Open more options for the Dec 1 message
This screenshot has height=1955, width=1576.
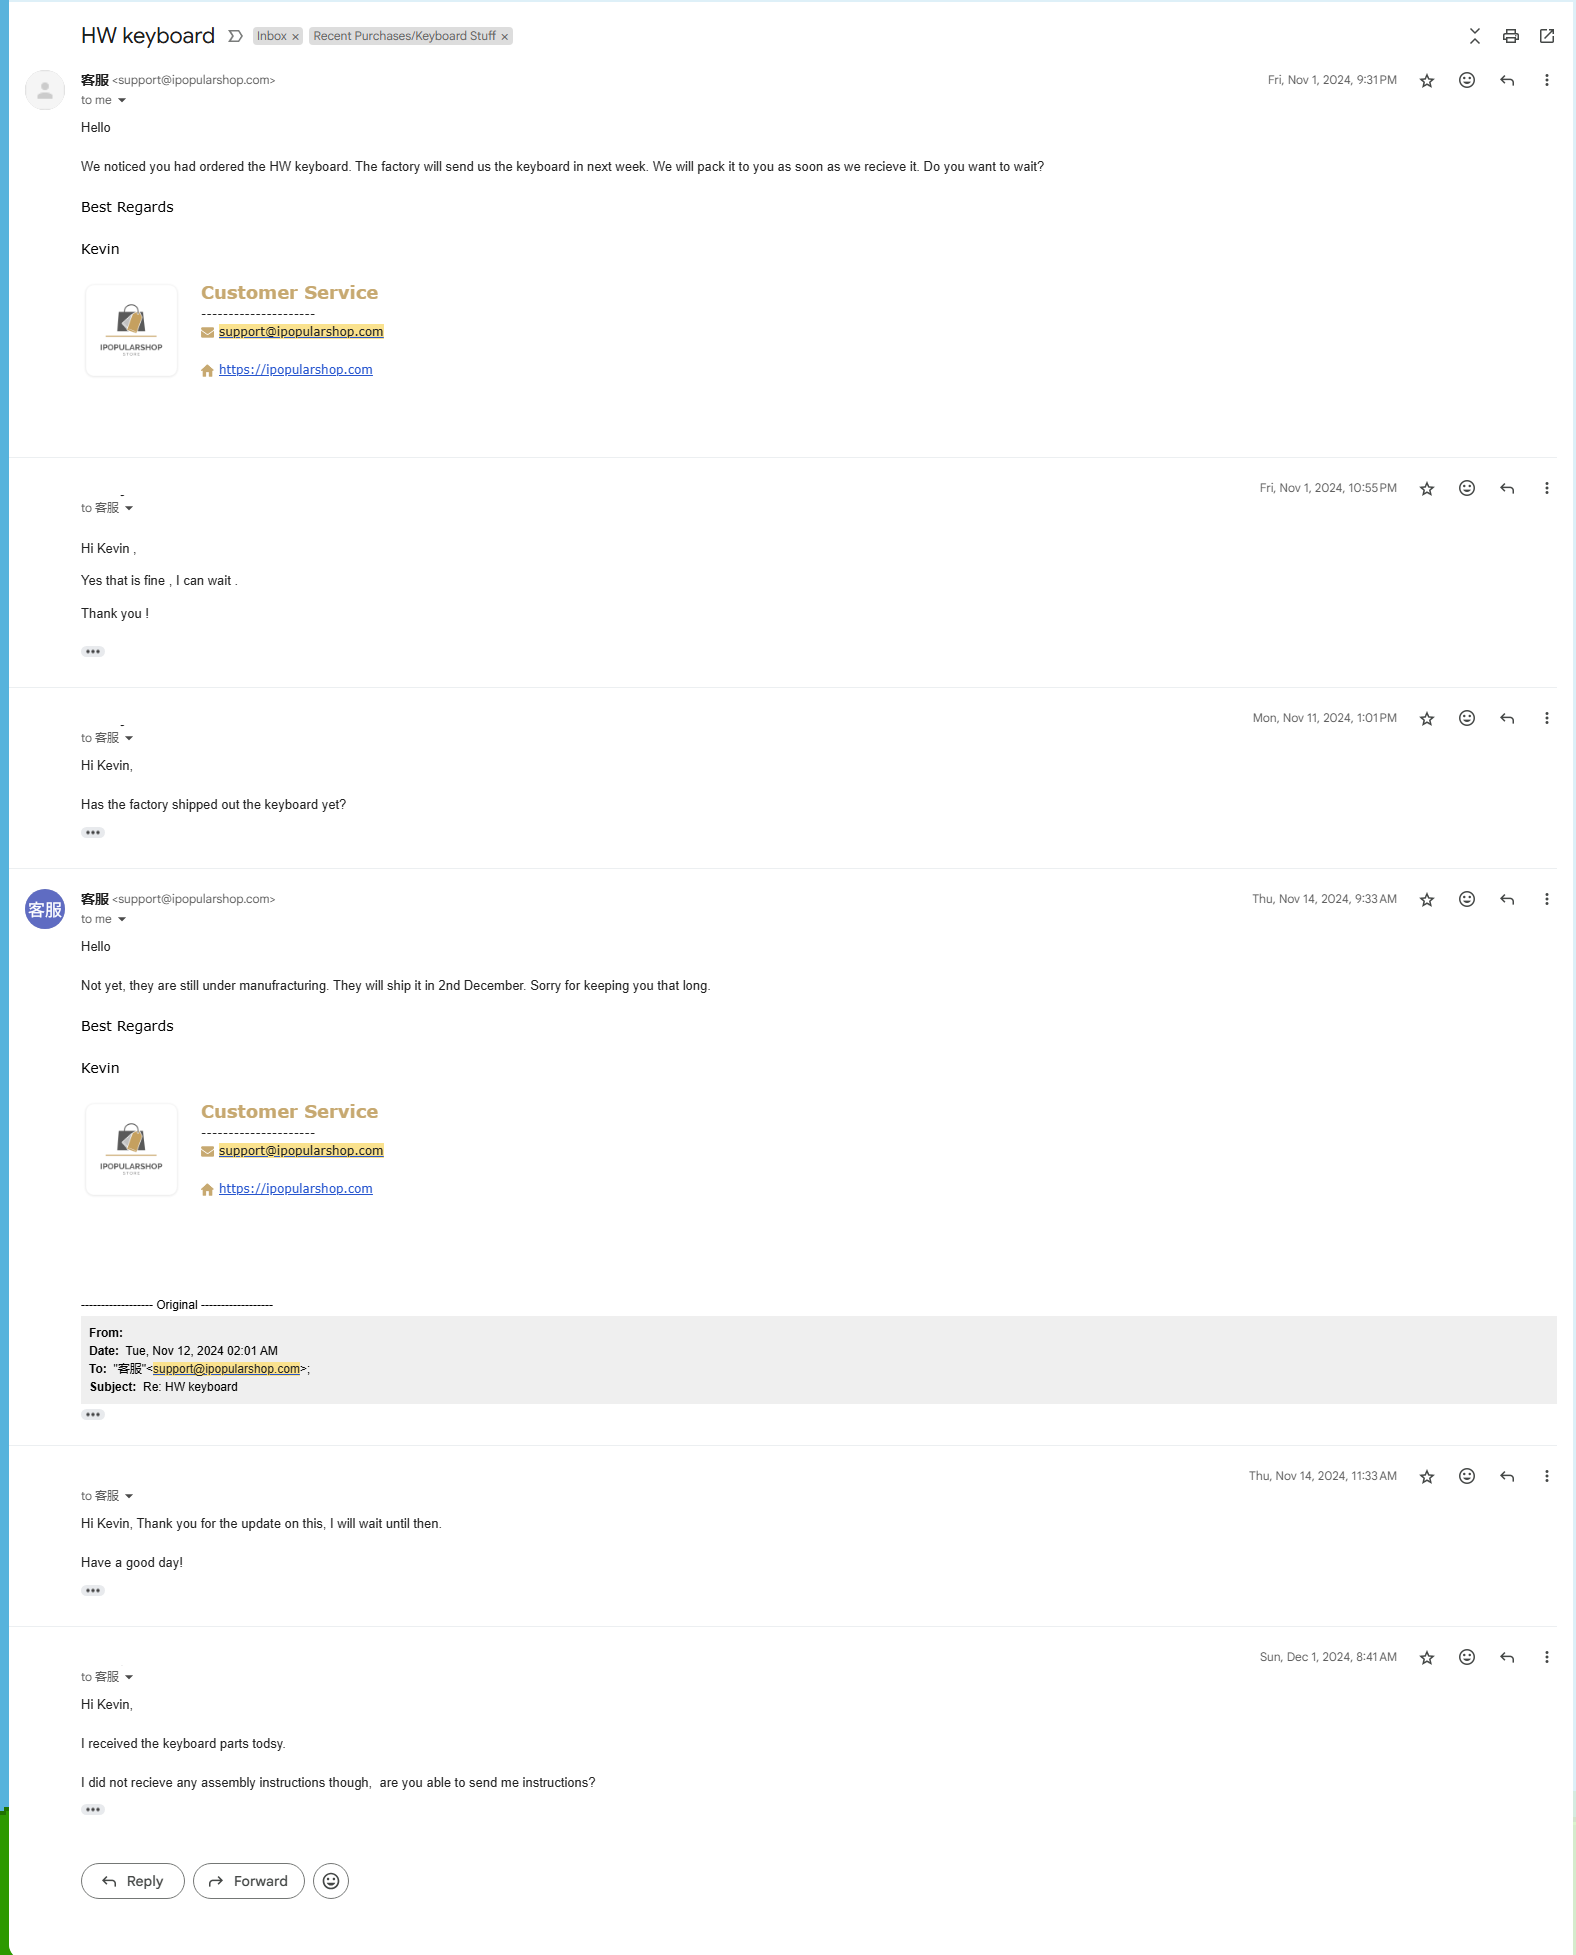(x=1546, y=1657)
